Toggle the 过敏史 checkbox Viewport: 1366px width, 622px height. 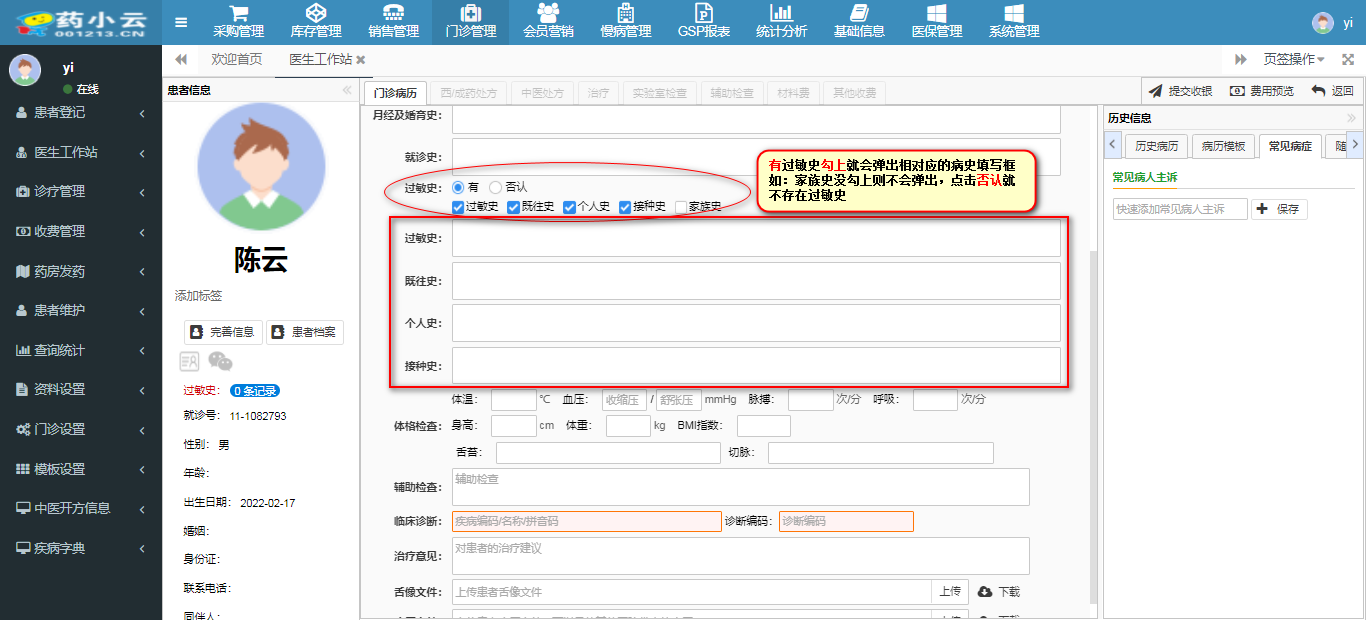coord(458,207)
